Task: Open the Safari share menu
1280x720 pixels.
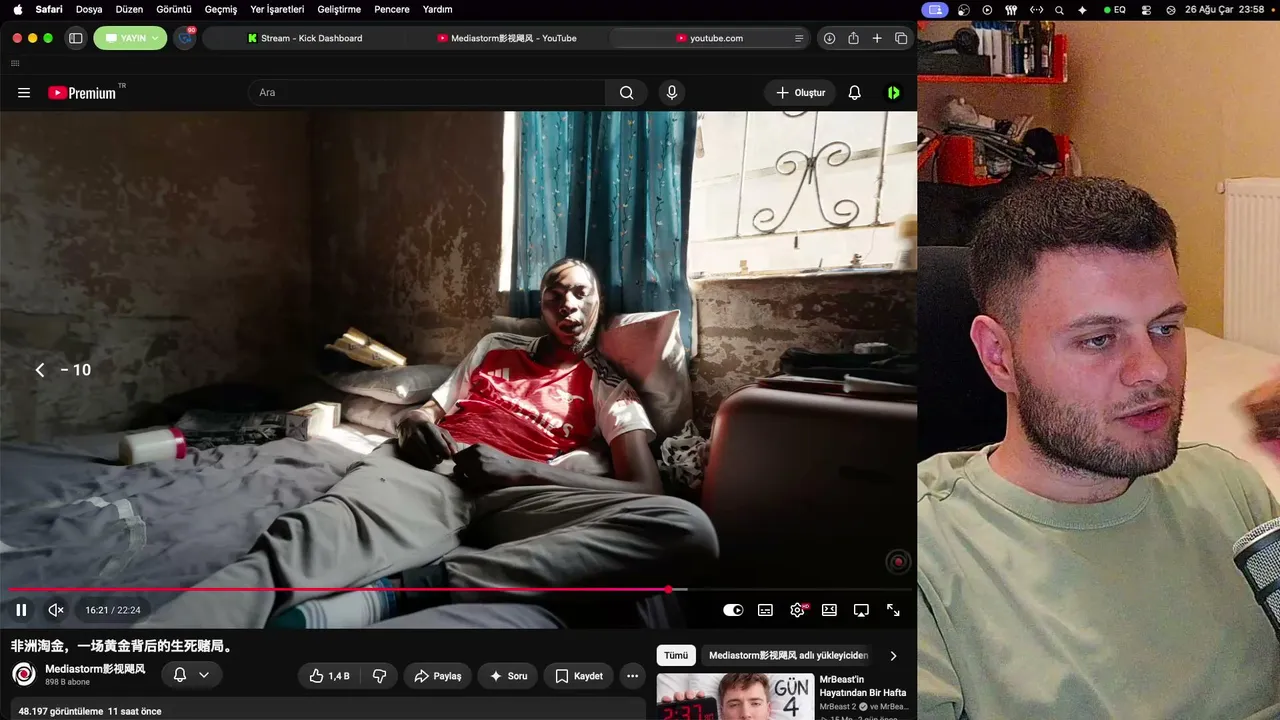Action: click(x=853, y=38)
